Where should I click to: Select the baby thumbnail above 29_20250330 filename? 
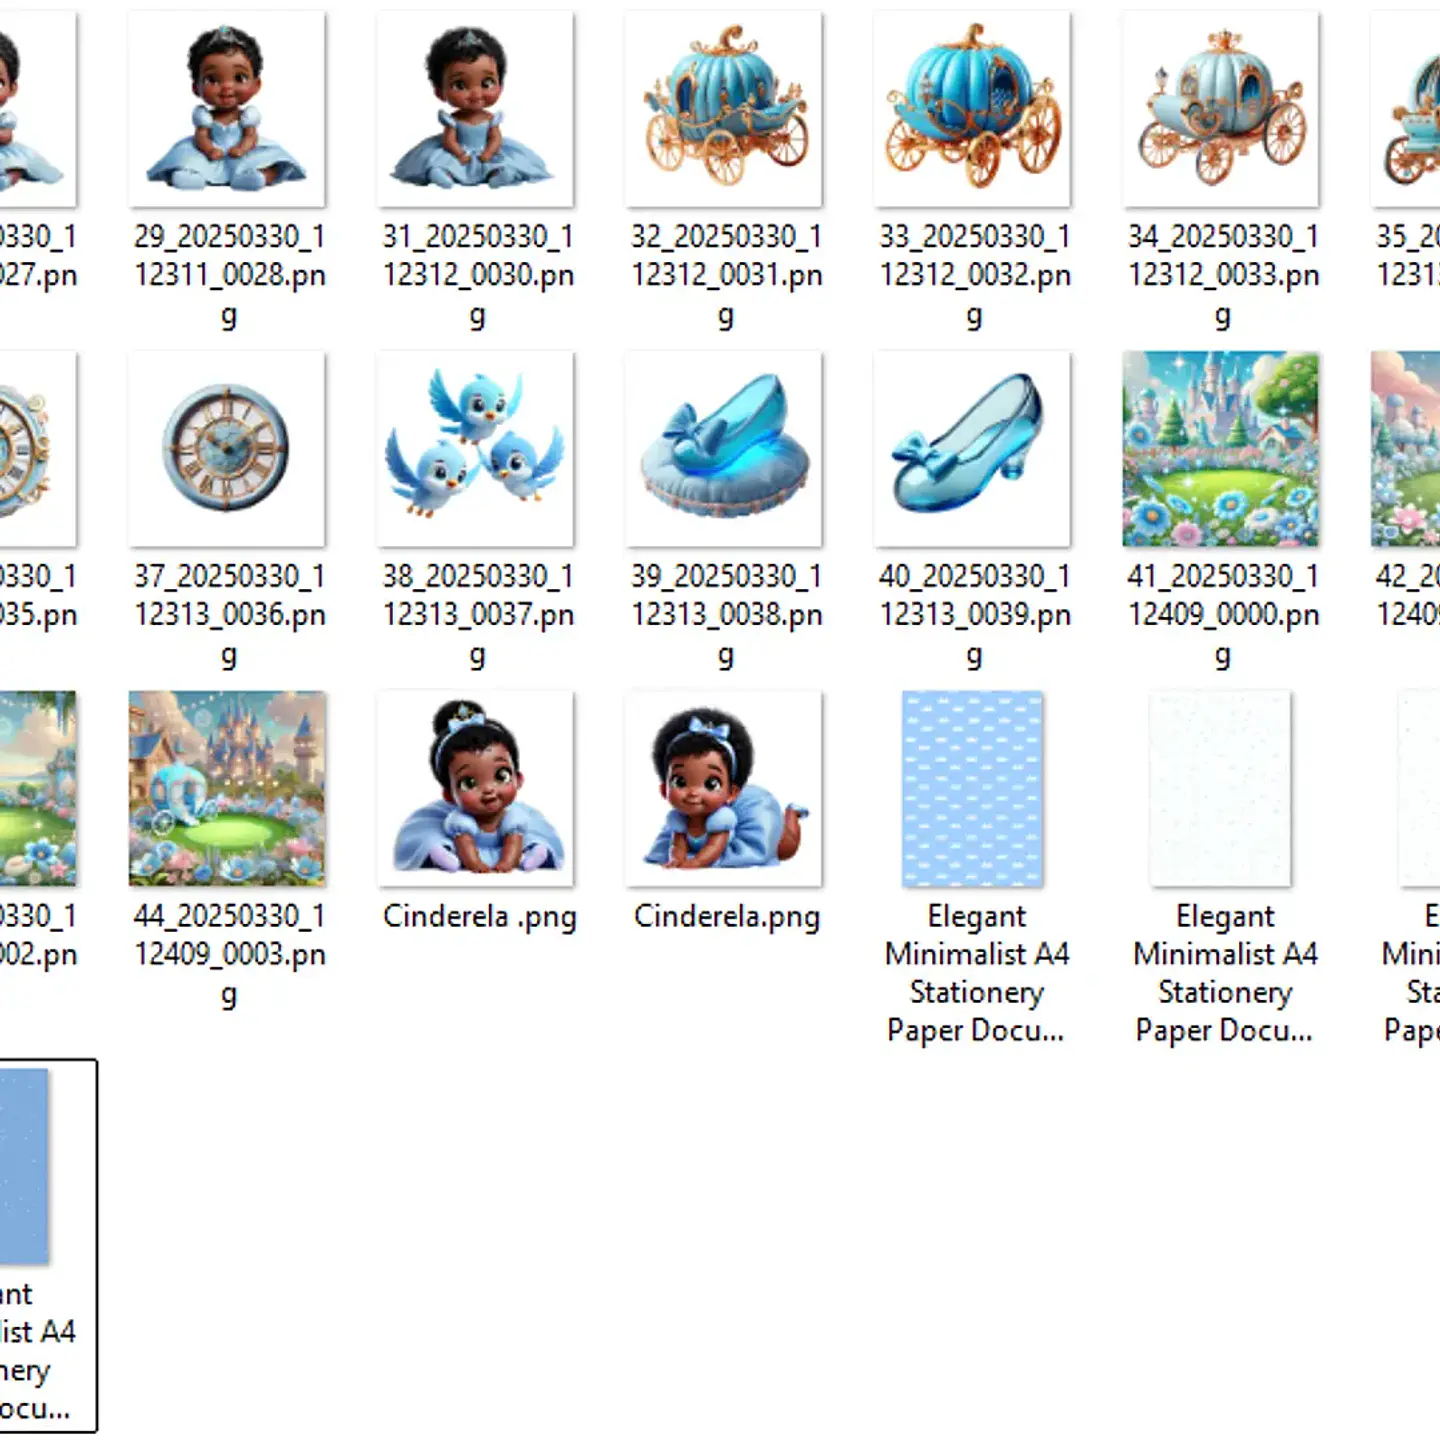coord(227,109)
